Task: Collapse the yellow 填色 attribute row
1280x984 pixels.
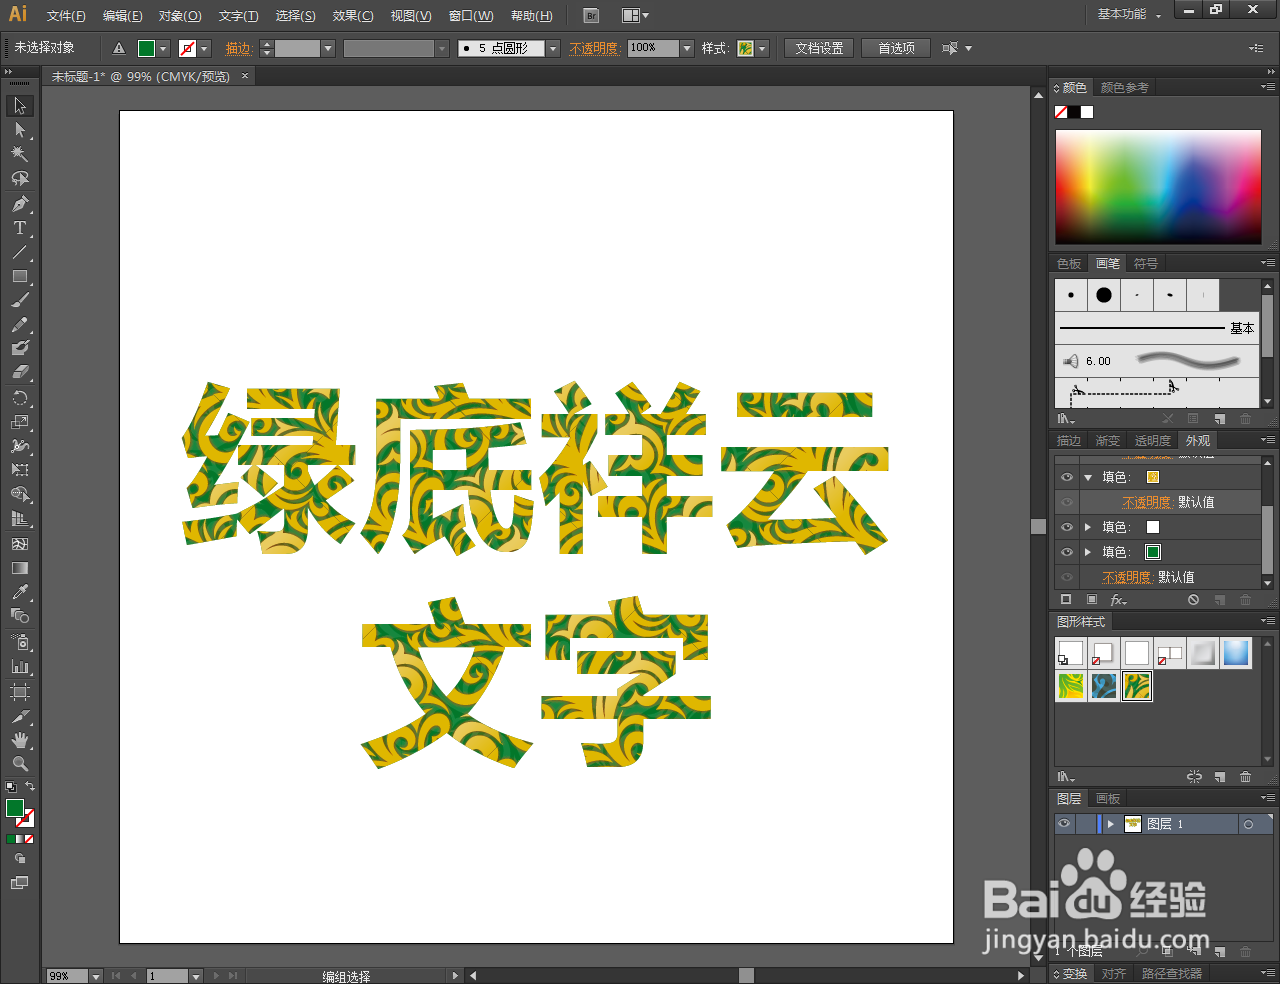Action: point(1088,477)
